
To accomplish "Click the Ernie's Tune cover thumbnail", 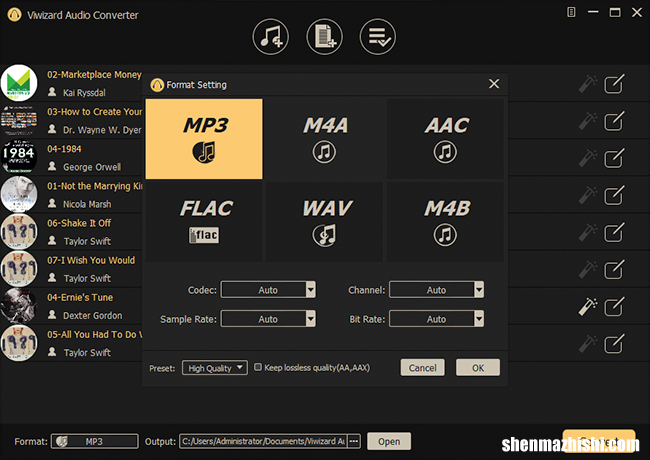I will [x=19, y=306].
